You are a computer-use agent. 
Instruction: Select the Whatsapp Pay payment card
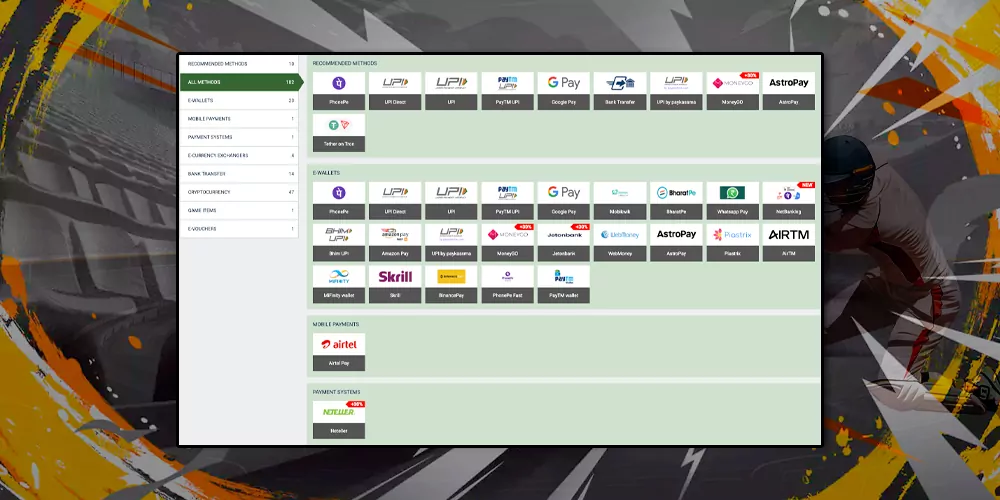(733, 201)
